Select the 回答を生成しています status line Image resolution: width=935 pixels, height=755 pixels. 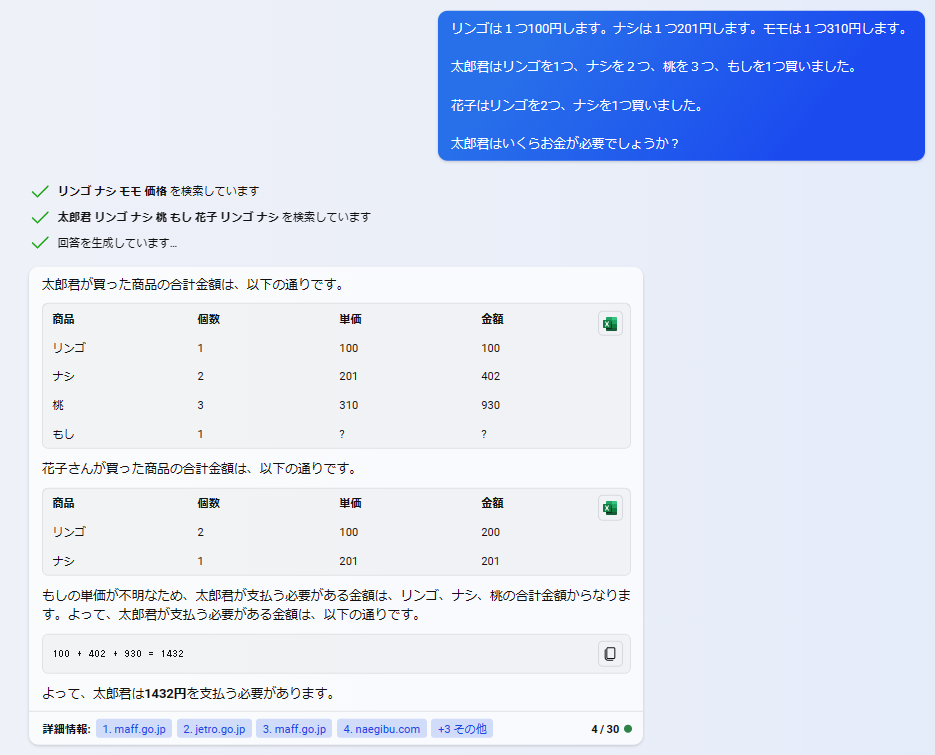point(117,243)
